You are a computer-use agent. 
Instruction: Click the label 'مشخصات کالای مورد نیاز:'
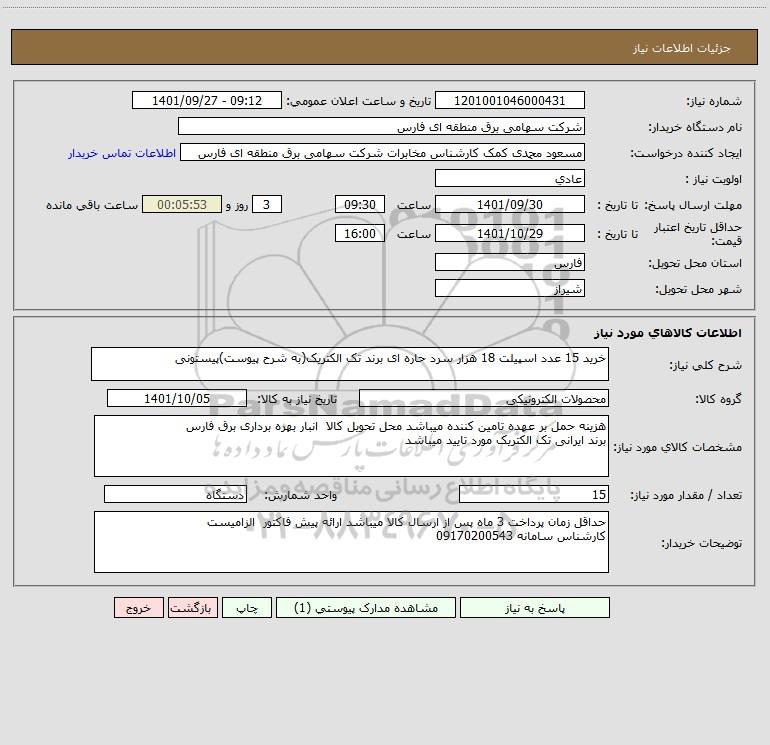pyautogui.click(x=678, y=447)
